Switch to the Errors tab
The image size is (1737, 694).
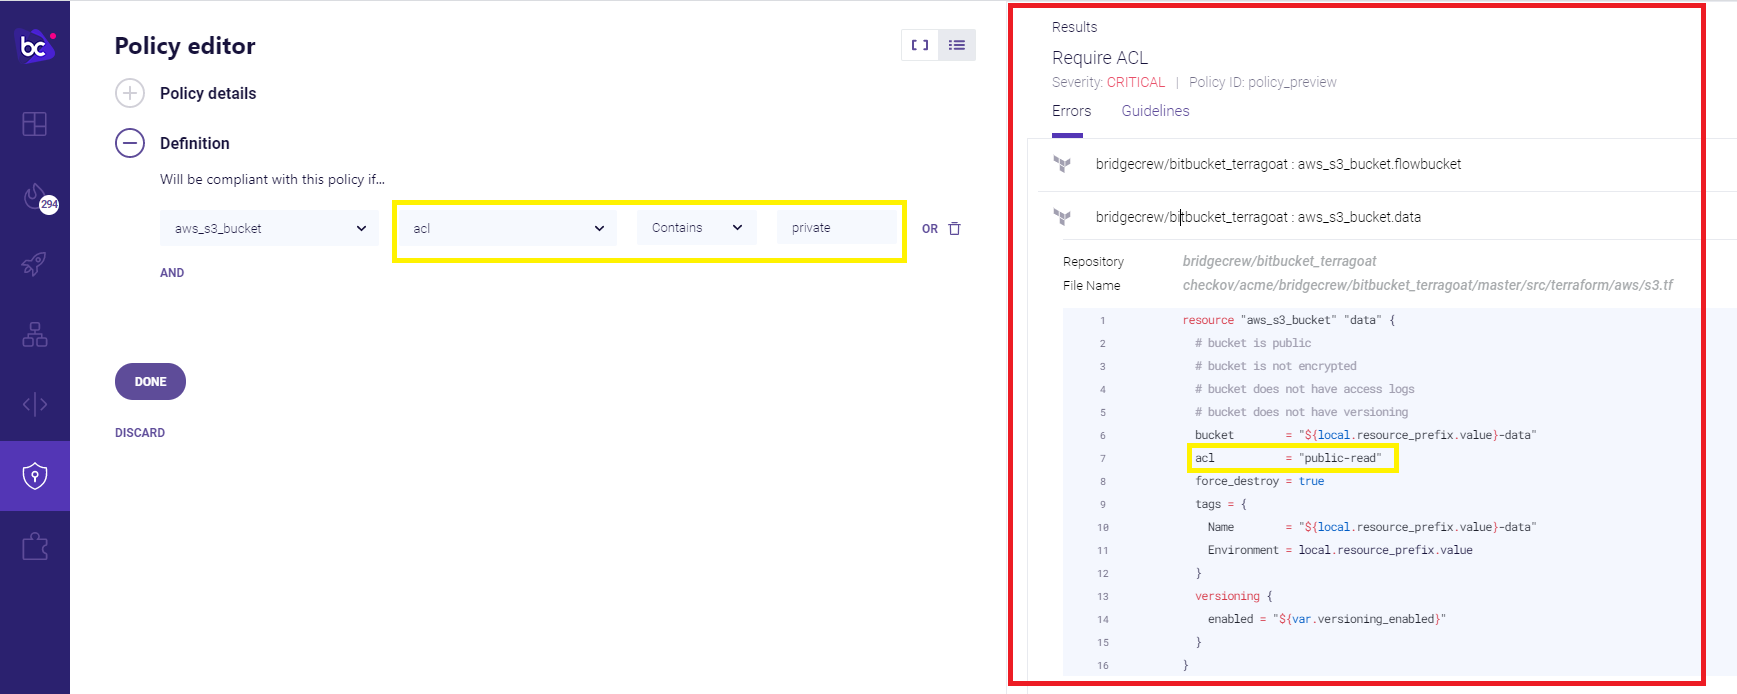(x=1071, y=111)
